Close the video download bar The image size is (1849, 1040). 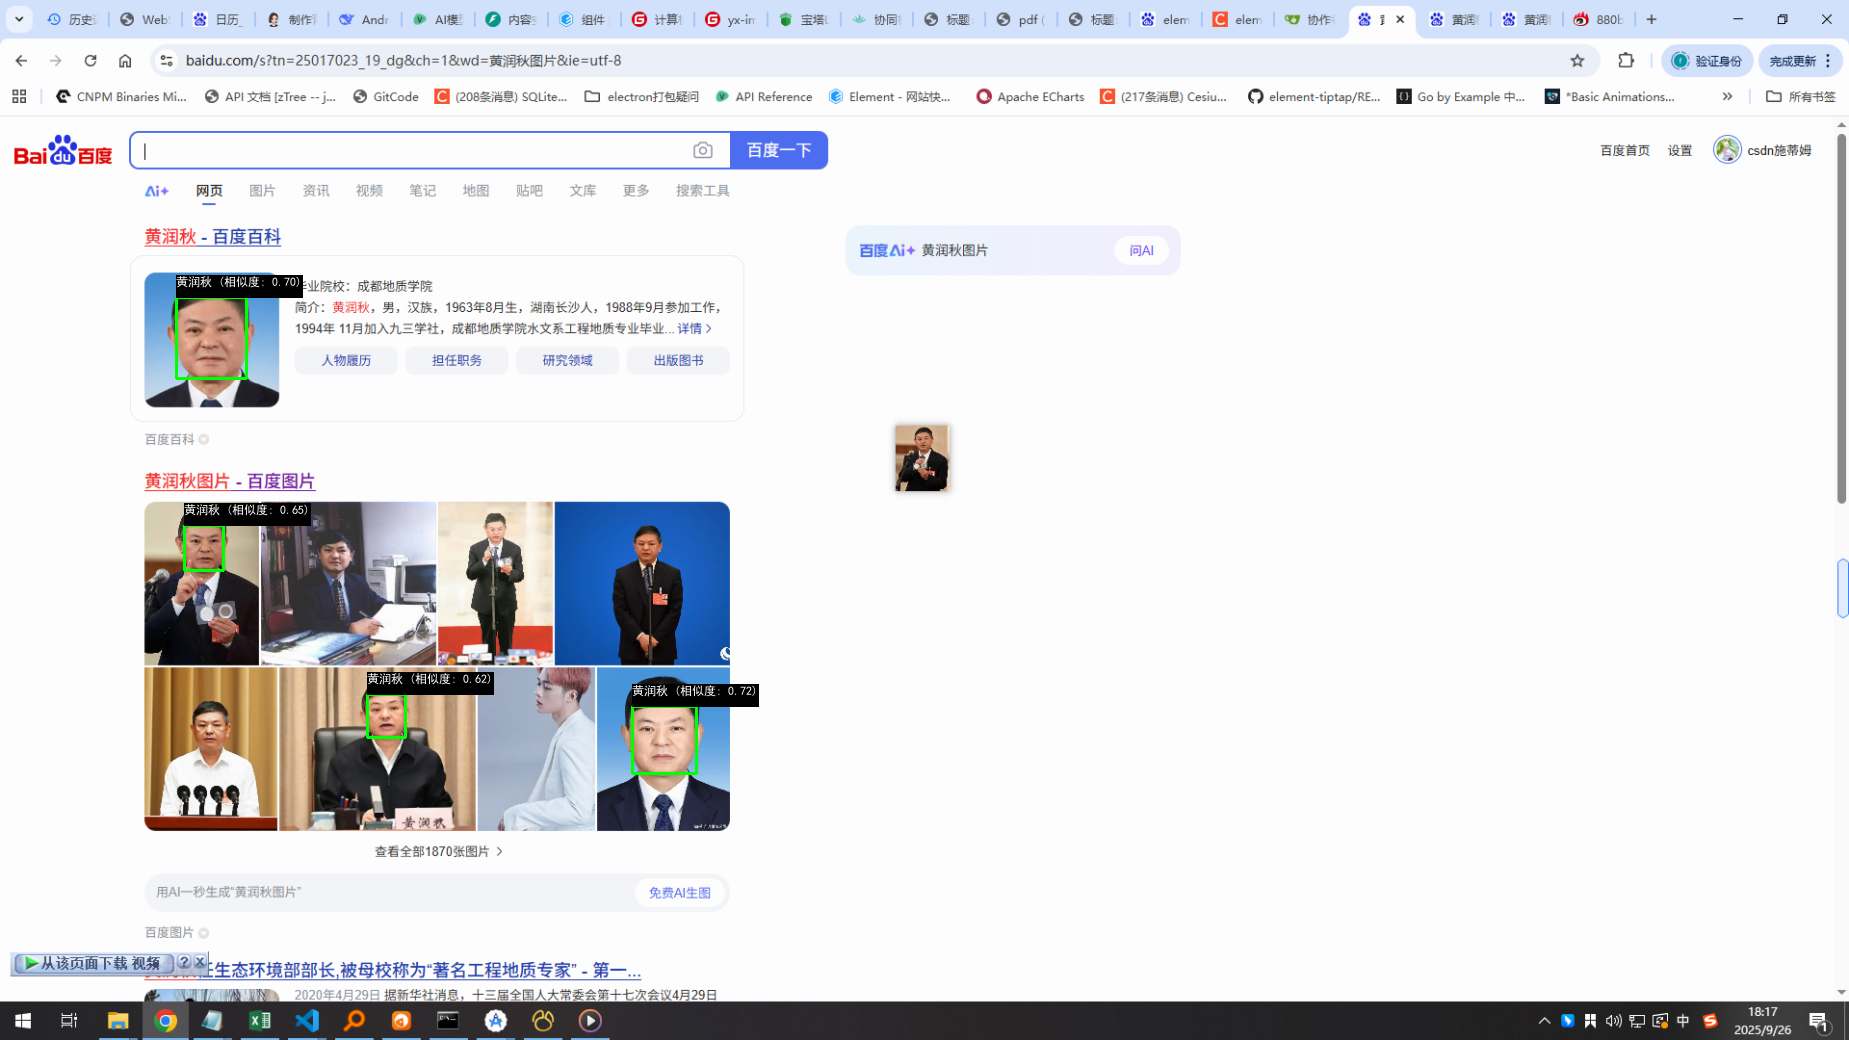200,962
